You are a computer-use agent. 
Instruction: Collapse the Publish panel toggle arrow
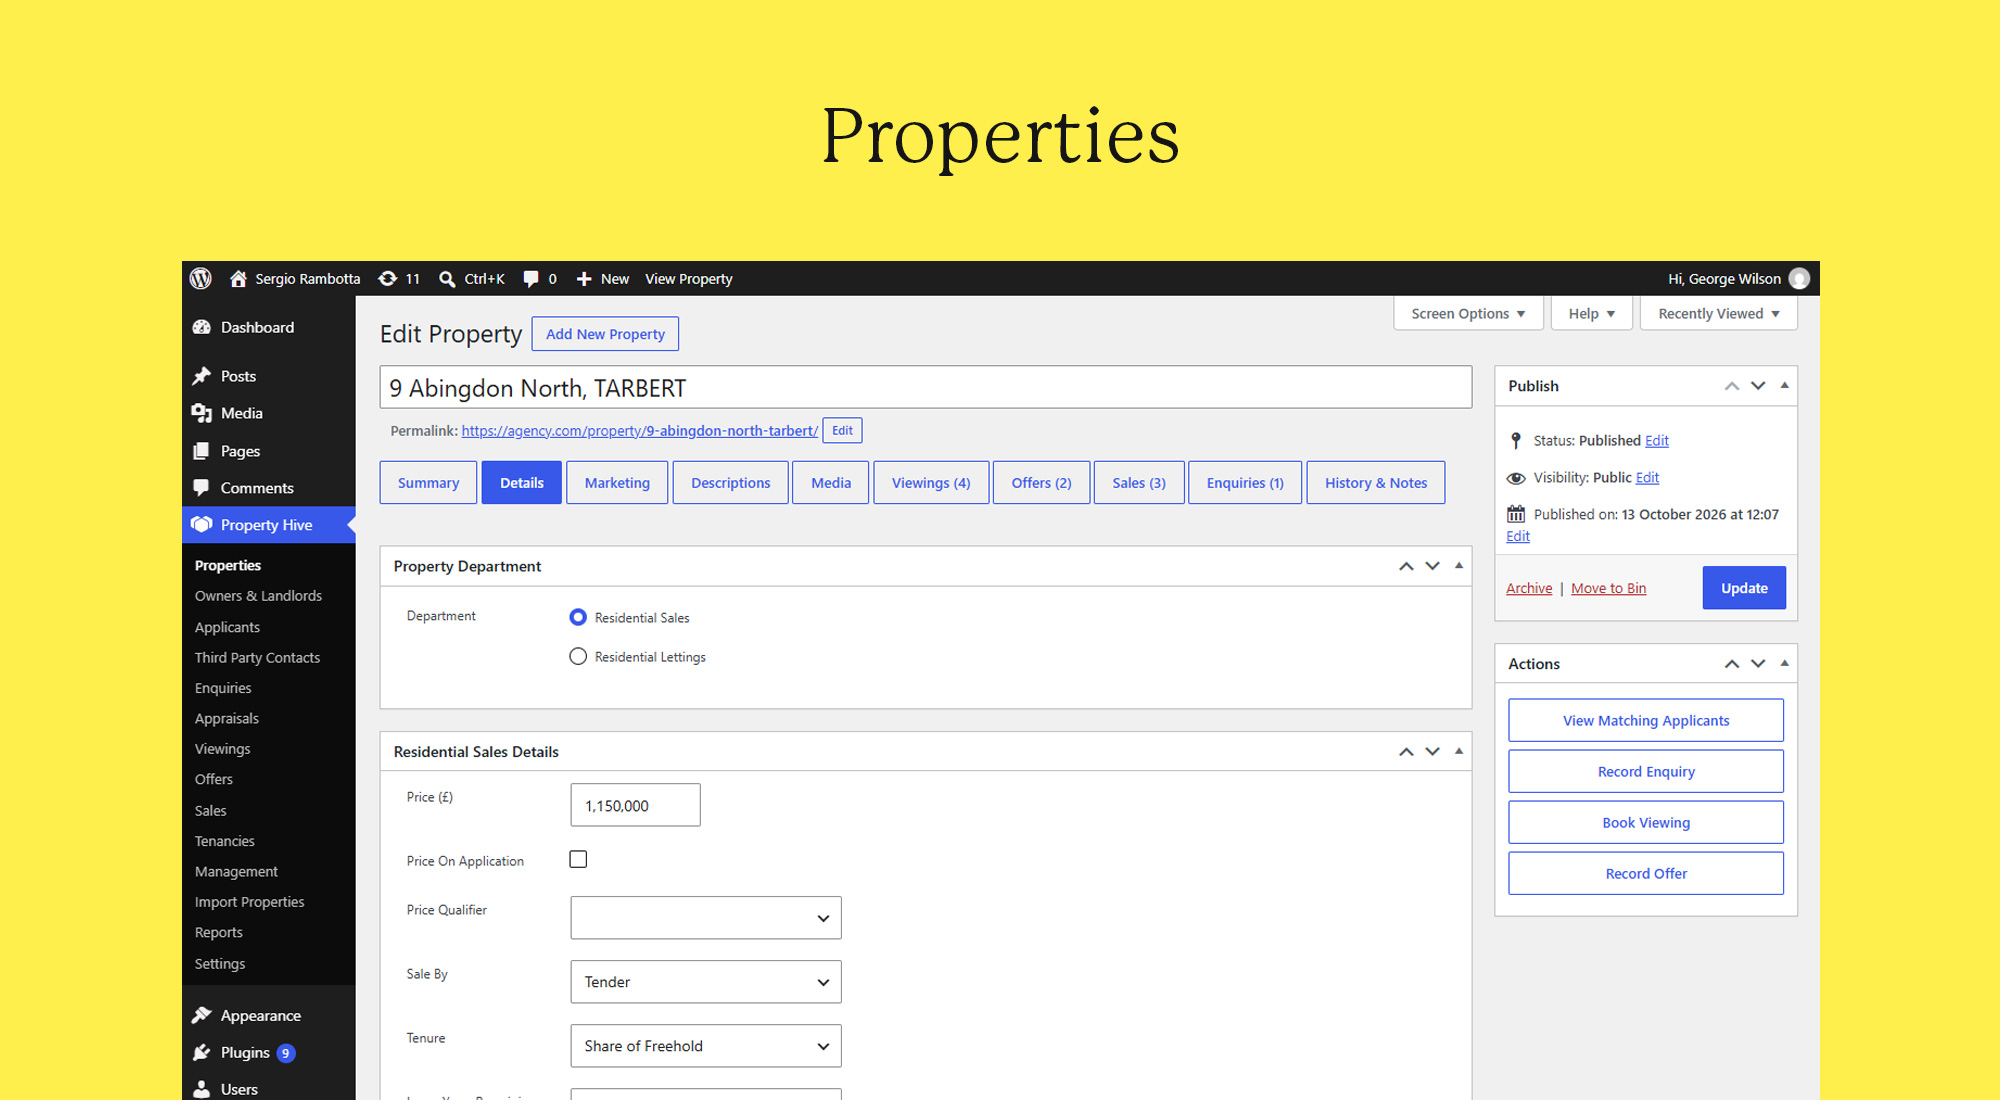point(1784,386)
